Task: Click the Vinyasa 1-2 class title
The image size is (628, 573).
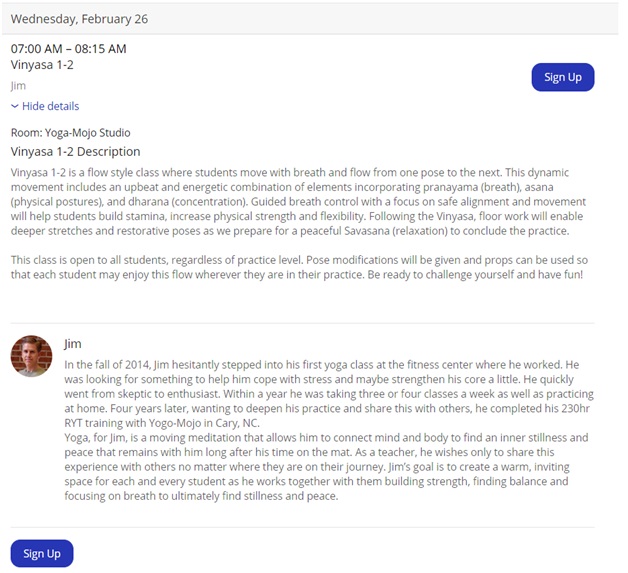Action: tap(42, 65)
